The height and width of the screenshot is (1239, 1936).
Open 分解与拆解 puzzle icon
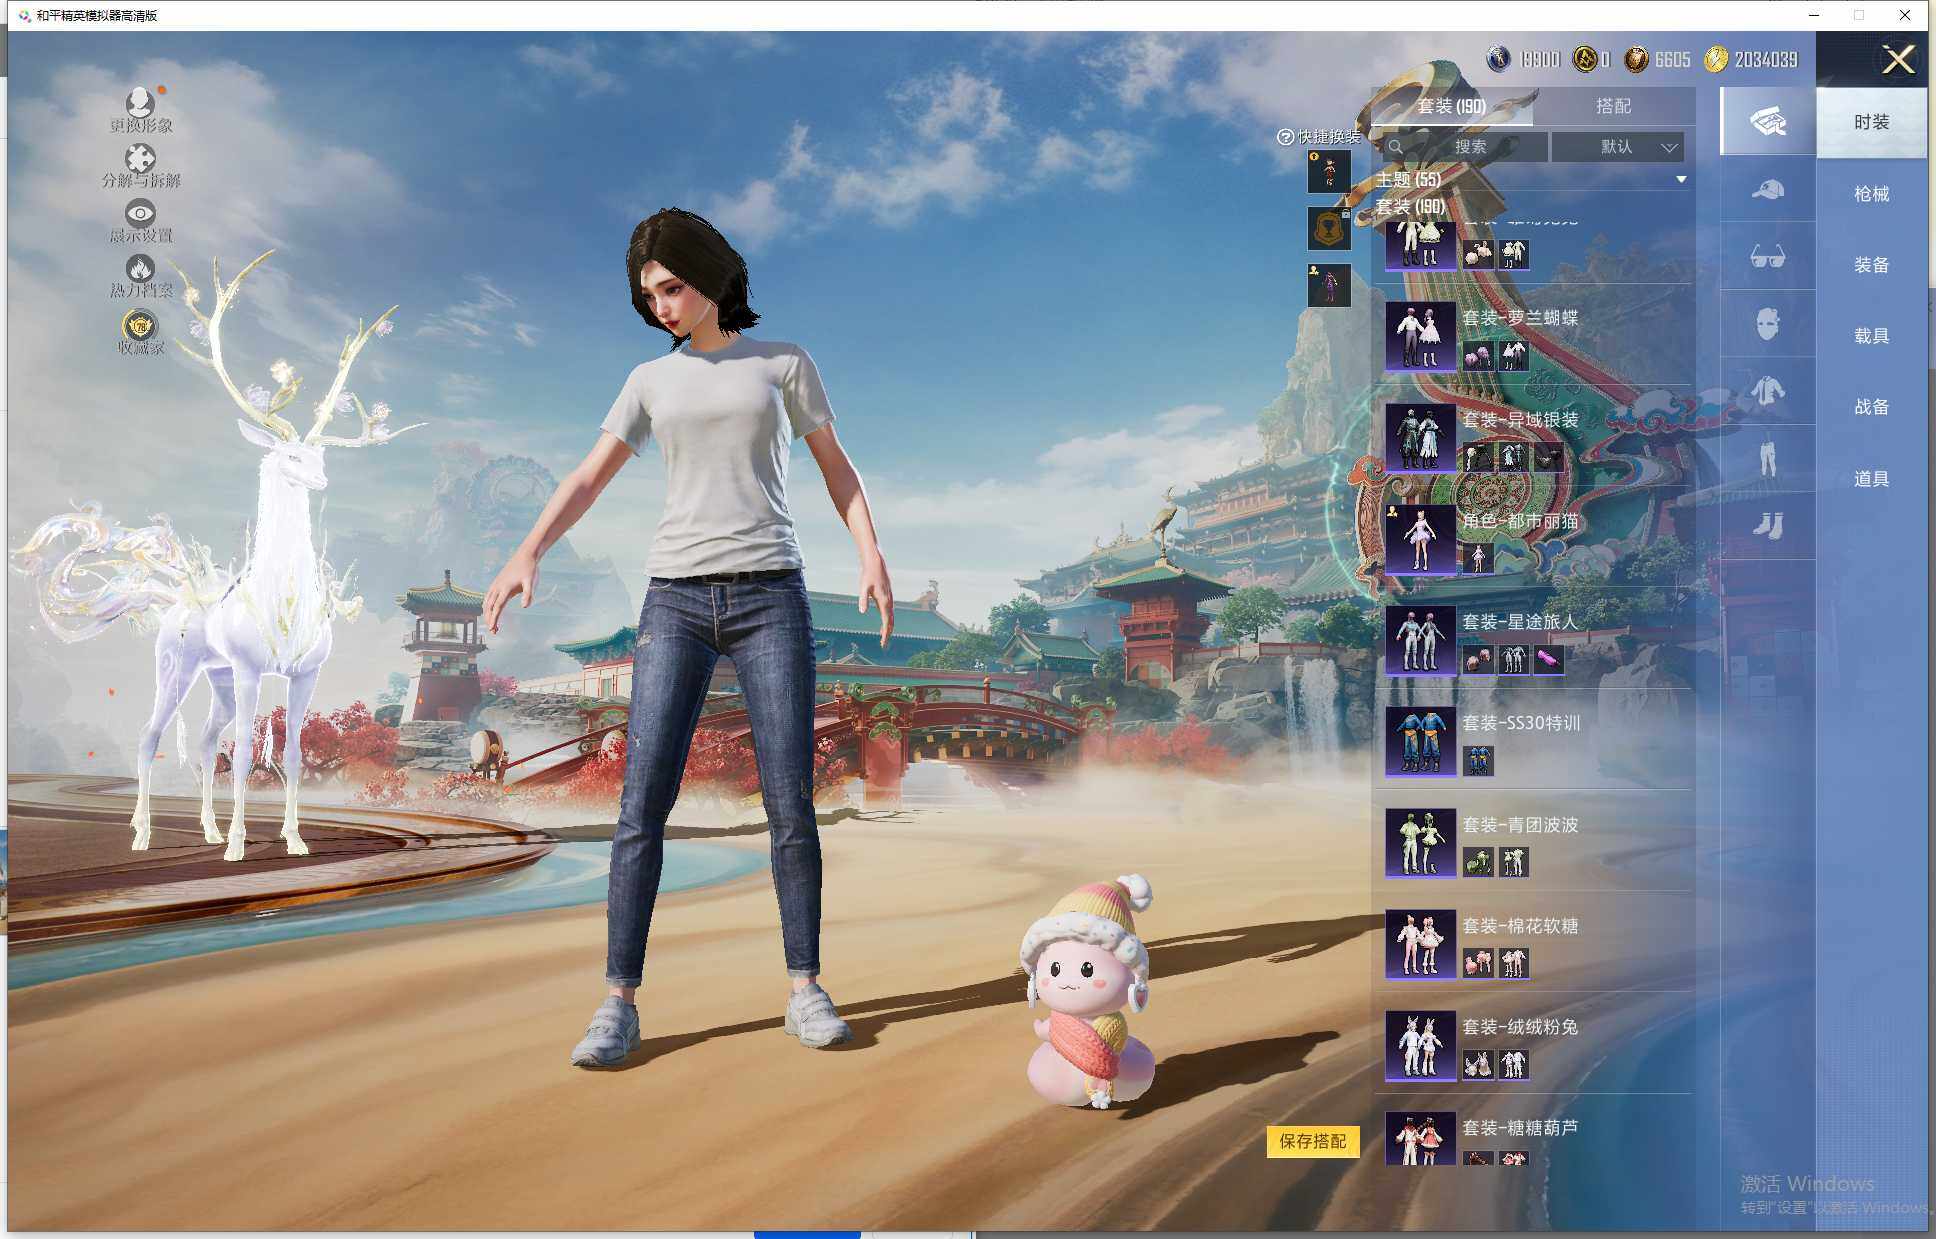[x=140, y=159]
